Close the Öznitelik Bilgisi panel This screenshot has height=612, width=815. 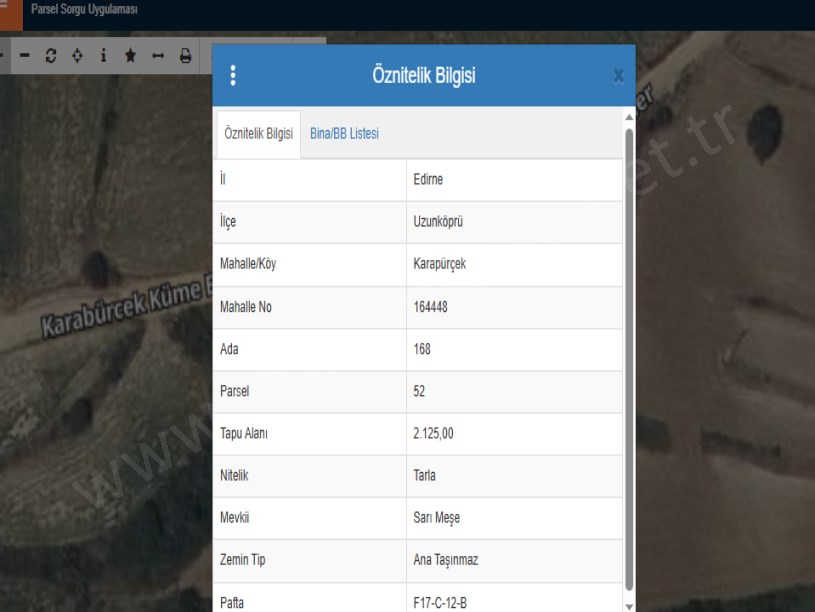618,76
